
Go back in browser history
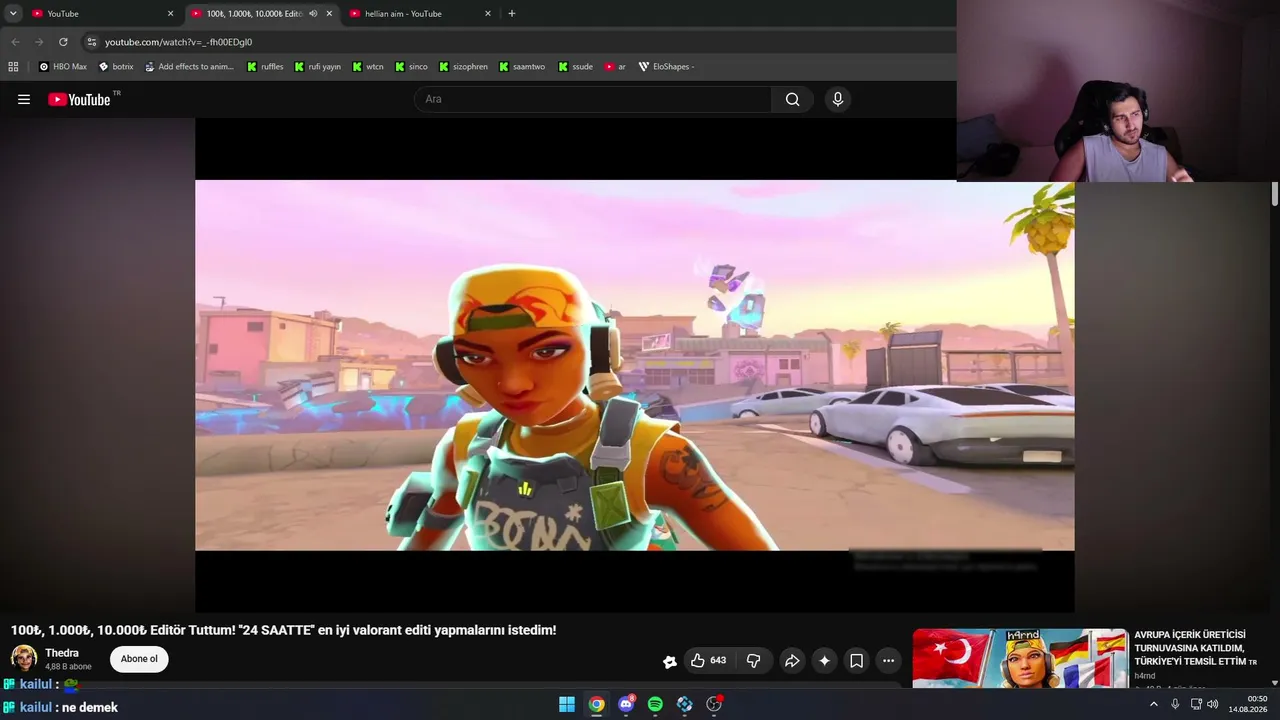15,42
